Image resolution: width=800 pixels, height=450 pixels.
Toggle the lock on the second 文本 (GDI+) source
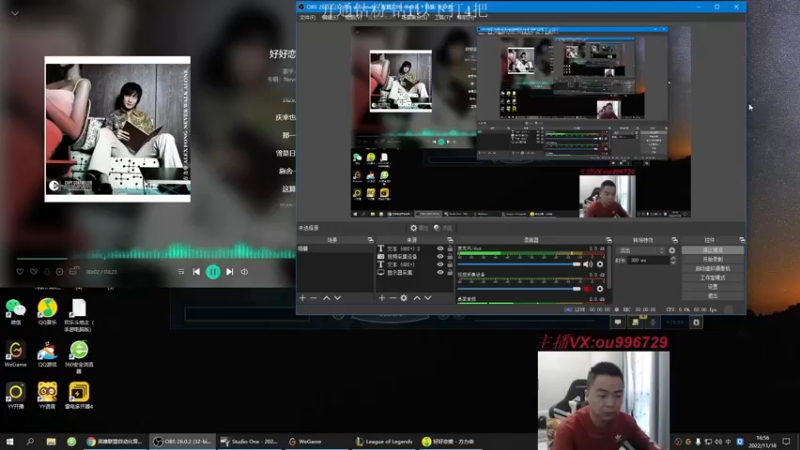(x=449, y=264)
